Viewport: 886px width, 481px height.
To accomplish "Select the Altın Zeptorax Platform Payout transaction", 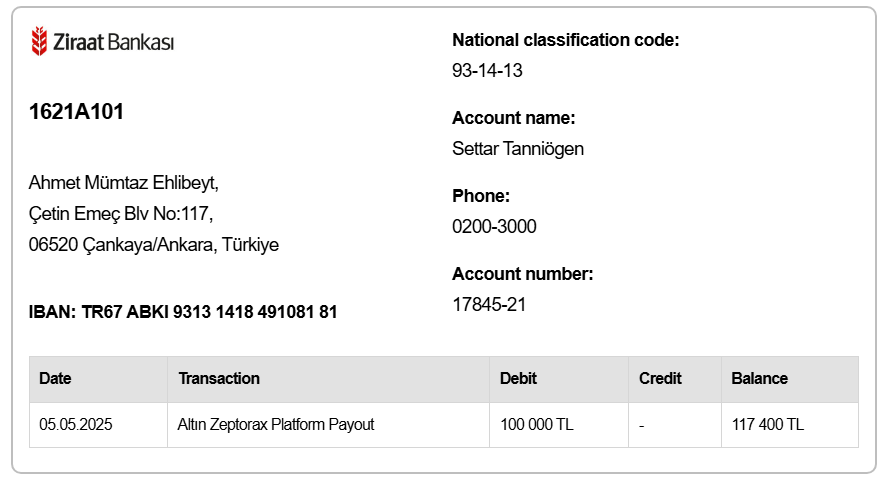I will pos(276,424).
